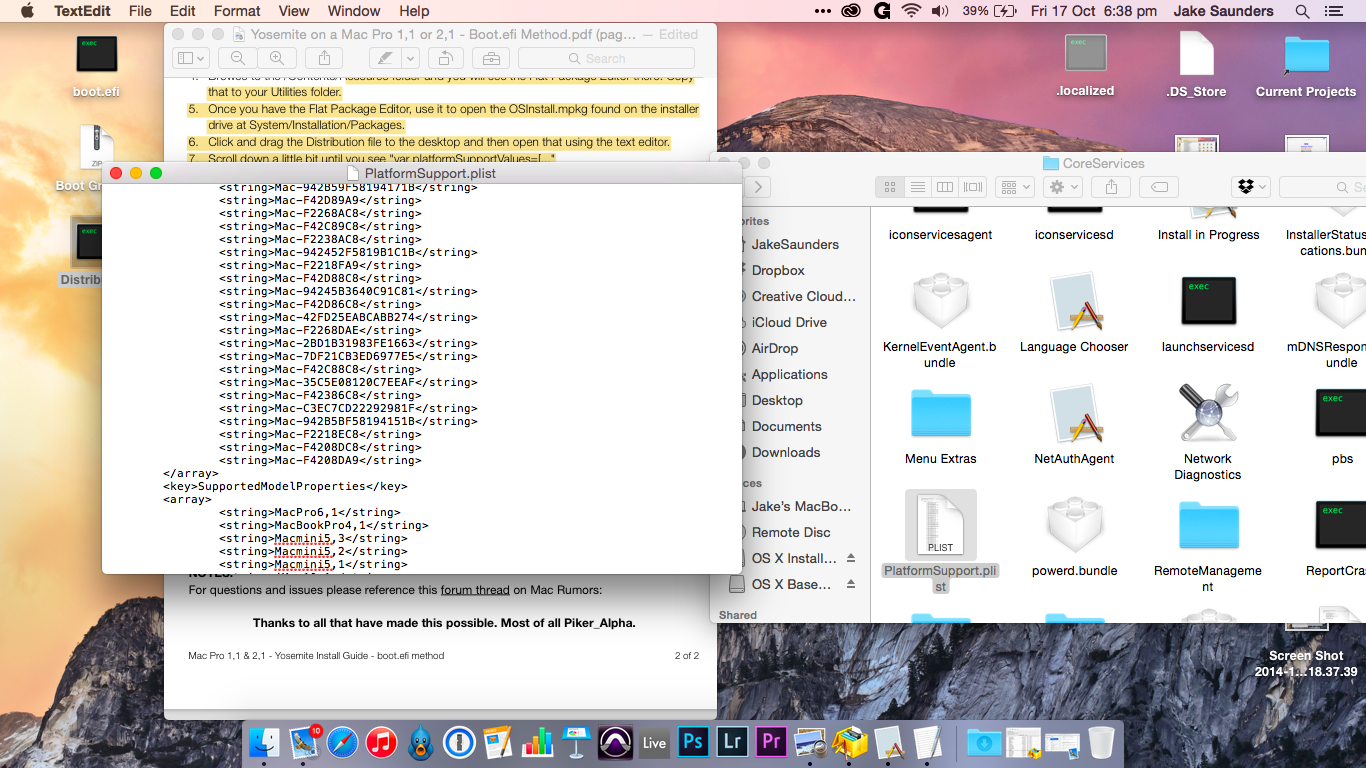1366x768 pixels.
Task: Open the Apple menu
Action: pyautogui.click(x=27, y=11)
